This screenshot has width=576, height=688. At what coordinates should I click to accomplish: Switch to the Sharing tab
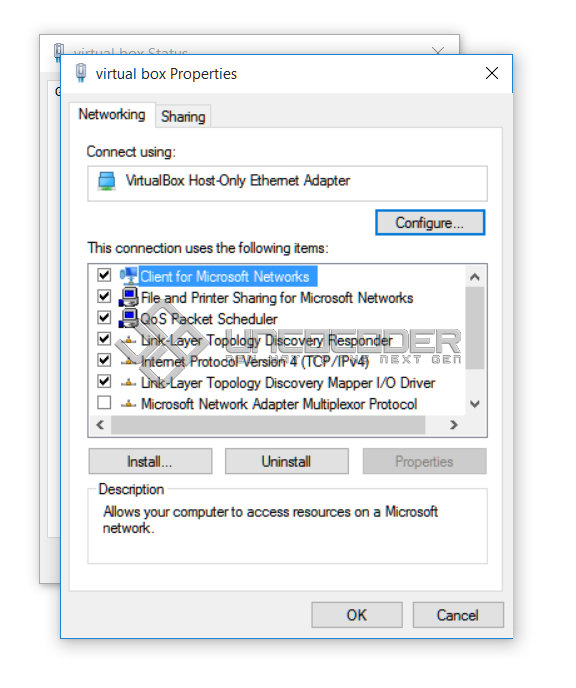click(x=183, y=117)
